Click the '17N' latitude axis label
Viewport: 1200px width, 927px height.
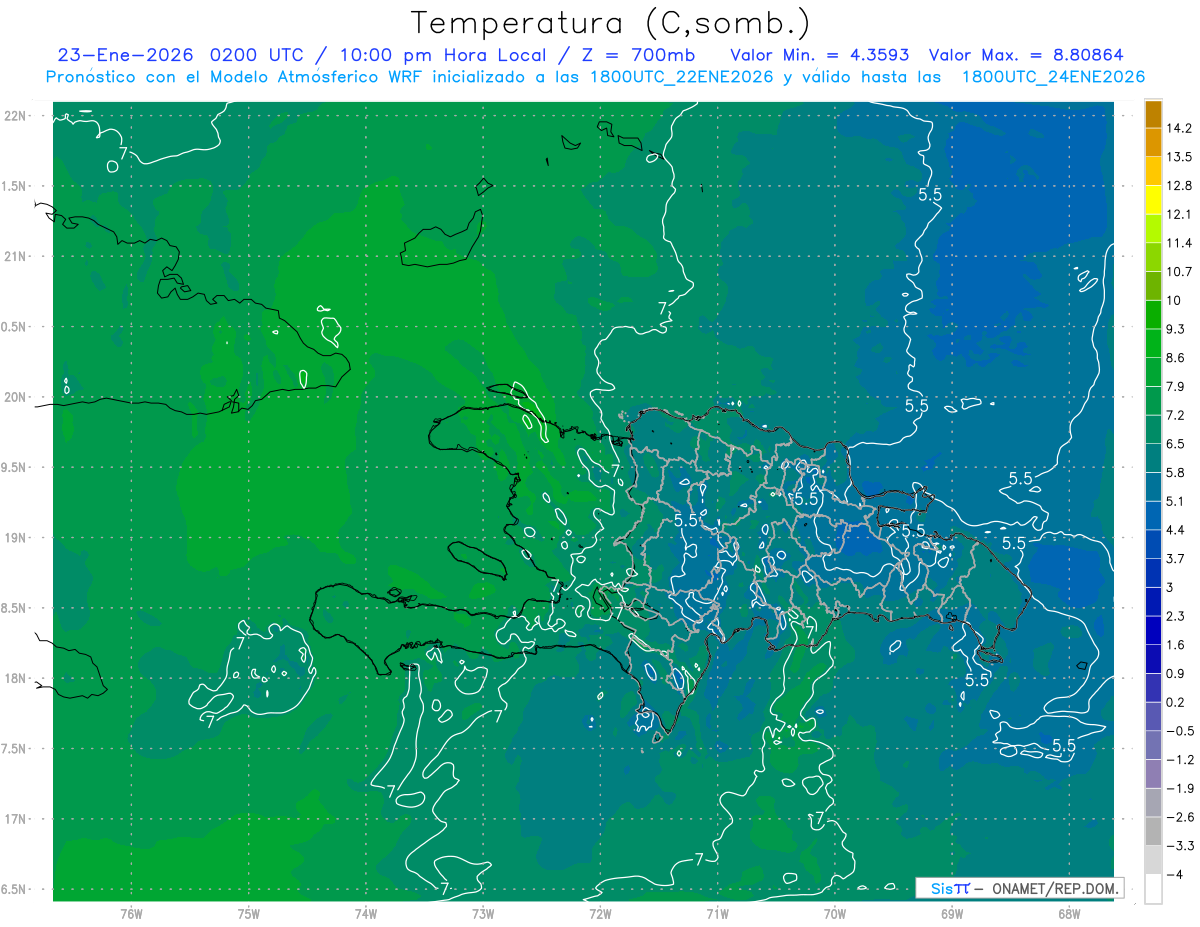pos(14,820)
